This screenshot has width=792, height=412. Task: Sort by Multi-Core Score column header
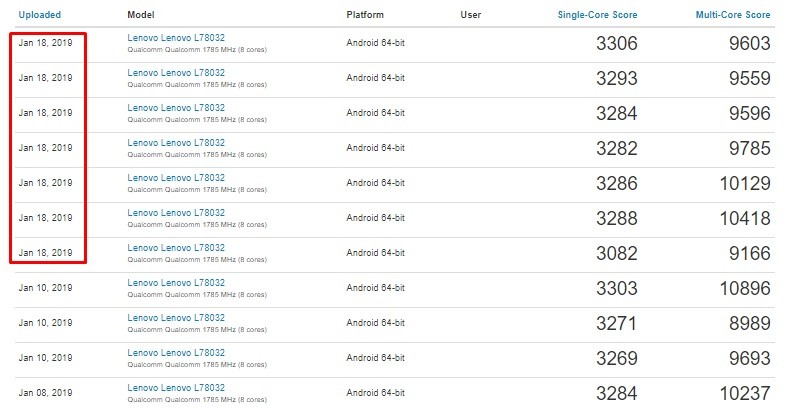point(732,15)
